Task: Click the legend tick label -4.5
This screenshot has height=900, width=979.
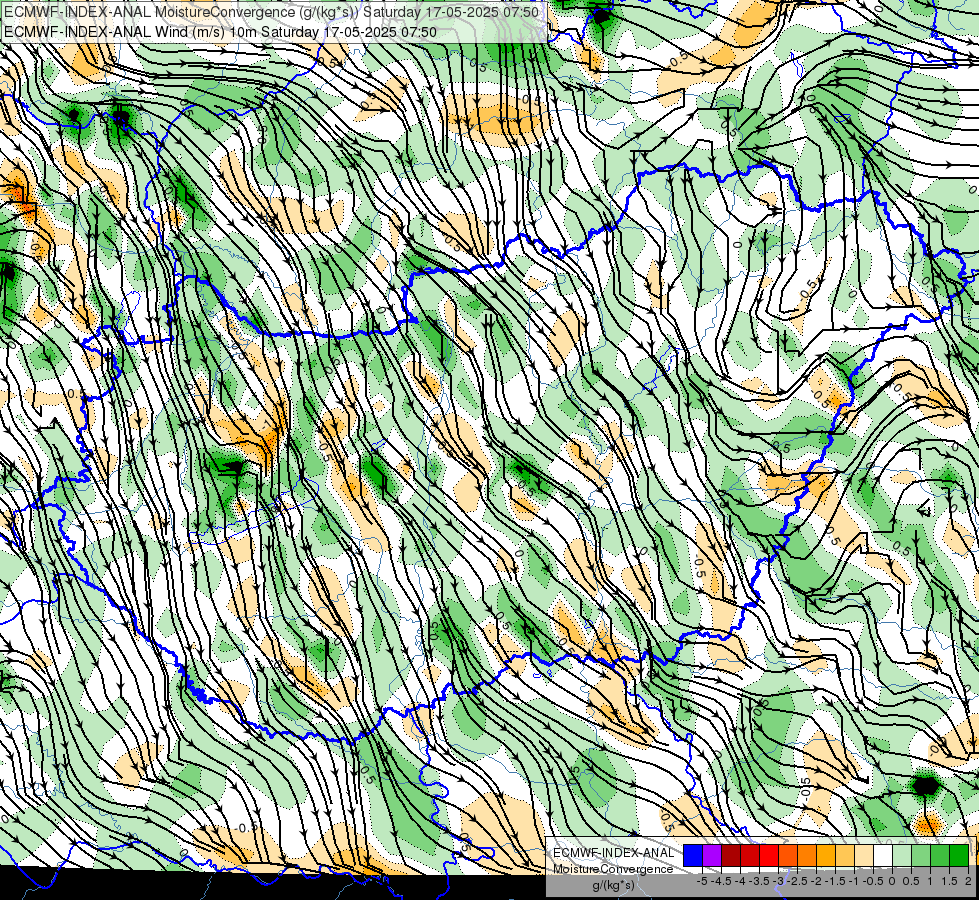Action: [721, 881]
